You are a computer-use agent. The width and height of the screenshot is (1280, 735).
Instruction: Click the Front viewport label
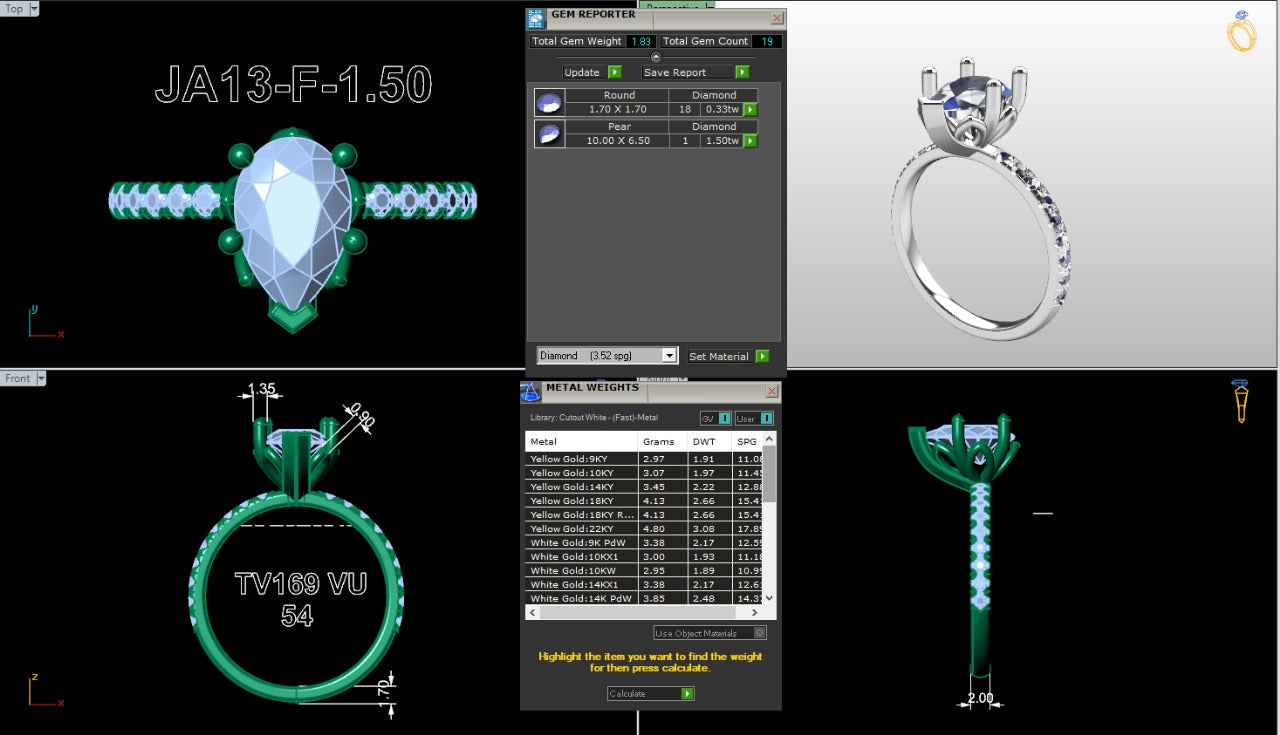pyautogui.click(x=17, y=378)
